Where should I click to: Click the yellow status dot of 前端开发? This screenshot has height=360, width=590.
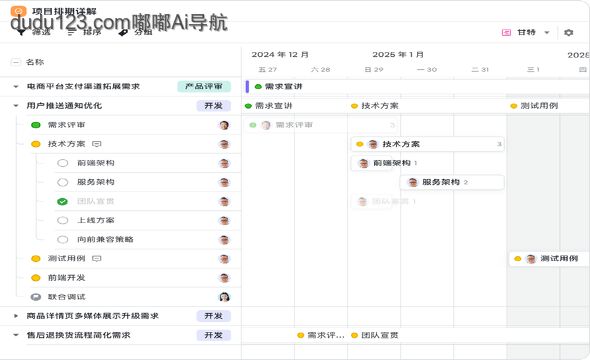pyautogui.click(x=36, y=278)
